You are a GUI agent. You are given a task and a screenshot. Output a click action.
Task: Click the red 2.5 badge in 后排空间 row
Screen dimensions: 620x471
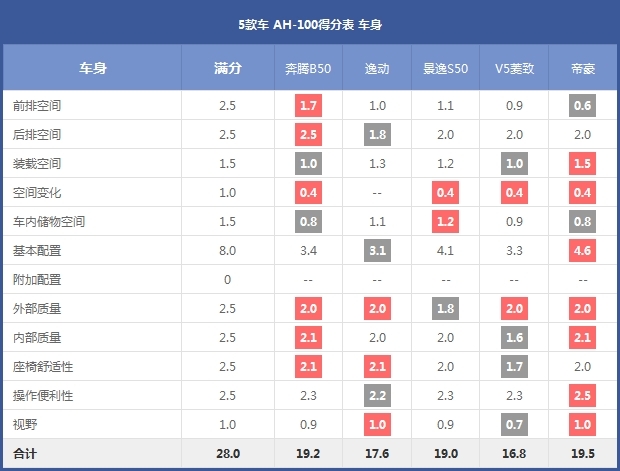[x=308, y=134]
